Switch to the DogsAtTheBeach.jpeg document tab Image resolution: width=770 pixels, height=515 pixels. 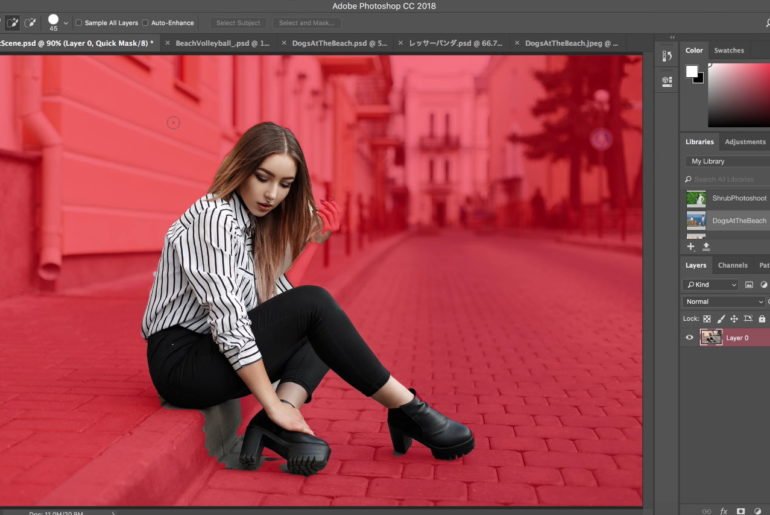click(571, 43)
